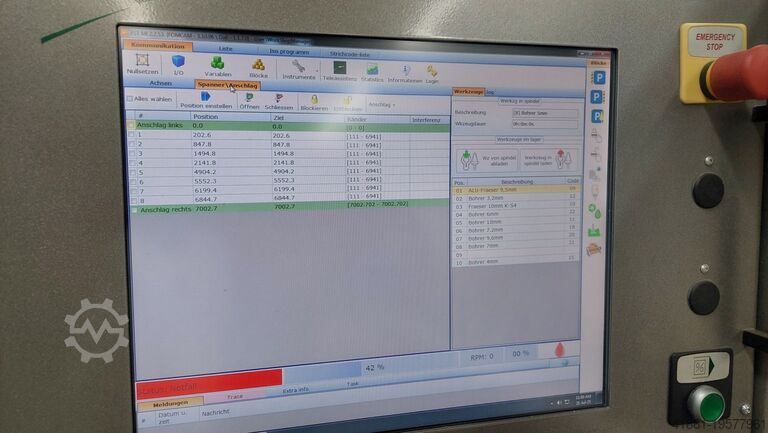Click Werkzeug in spindel laden button

click(545, 159)
